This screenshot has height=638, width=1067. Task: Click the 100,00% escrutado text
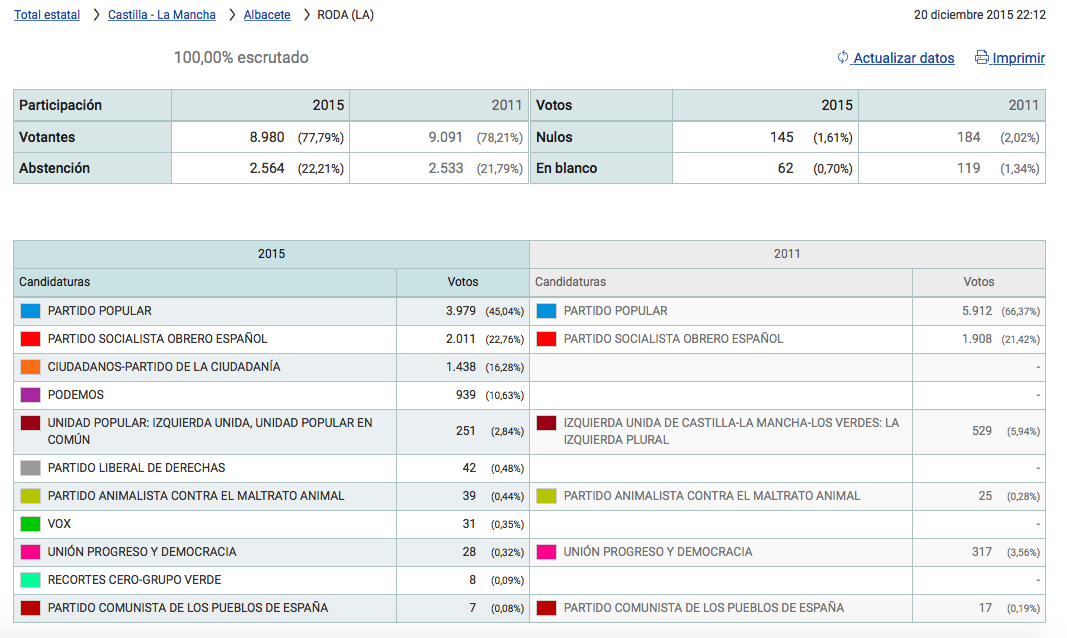click(241, 57)
